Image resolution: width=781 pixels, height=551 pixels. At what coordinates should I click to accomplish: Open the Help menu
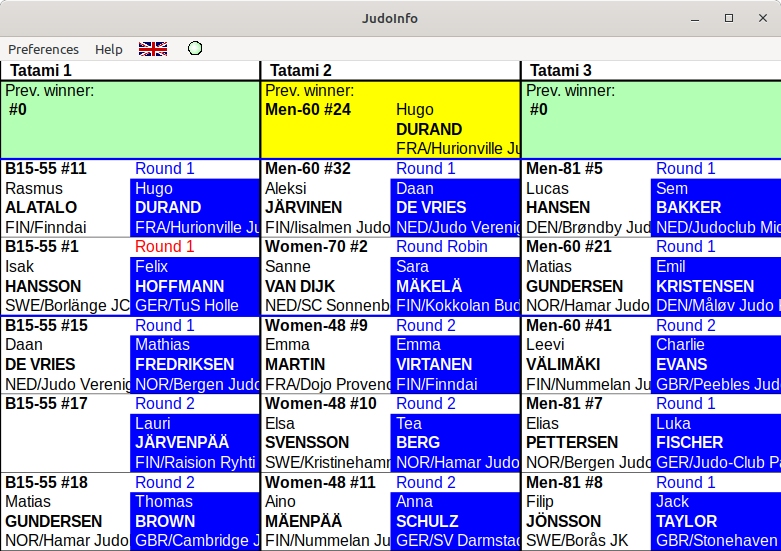[x=109, y=49]
